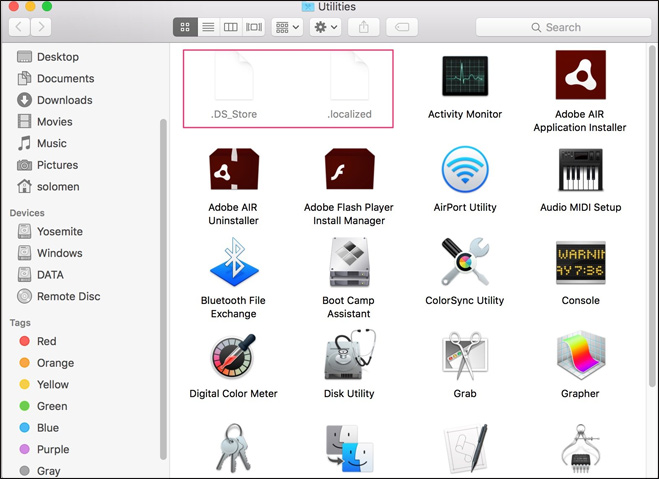Open solomen home folder in sidebar
The height and width of the screenshot is (479, 659).
point(48,187)
